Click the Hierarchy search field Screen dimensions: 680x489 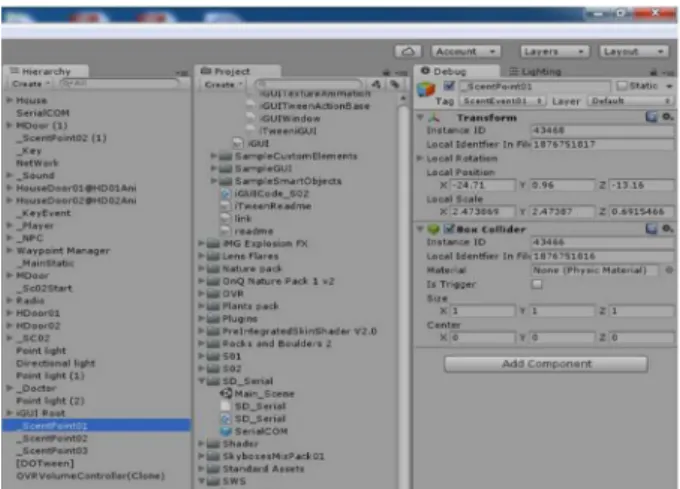119,83
